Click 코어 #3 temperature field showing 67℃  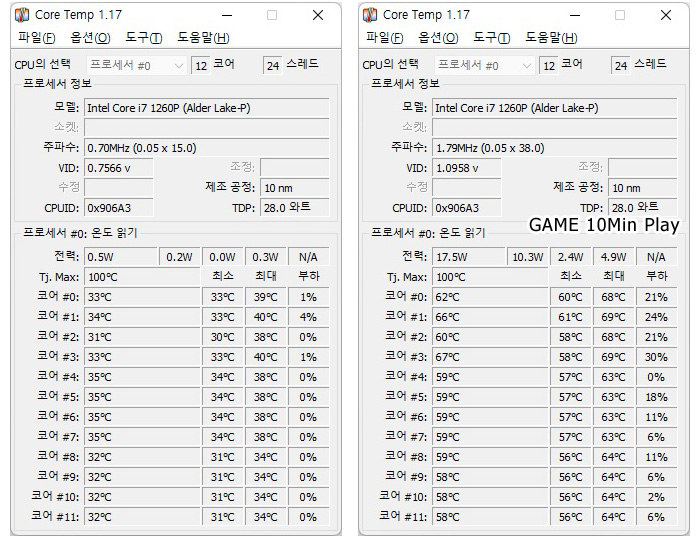point(490,357)
